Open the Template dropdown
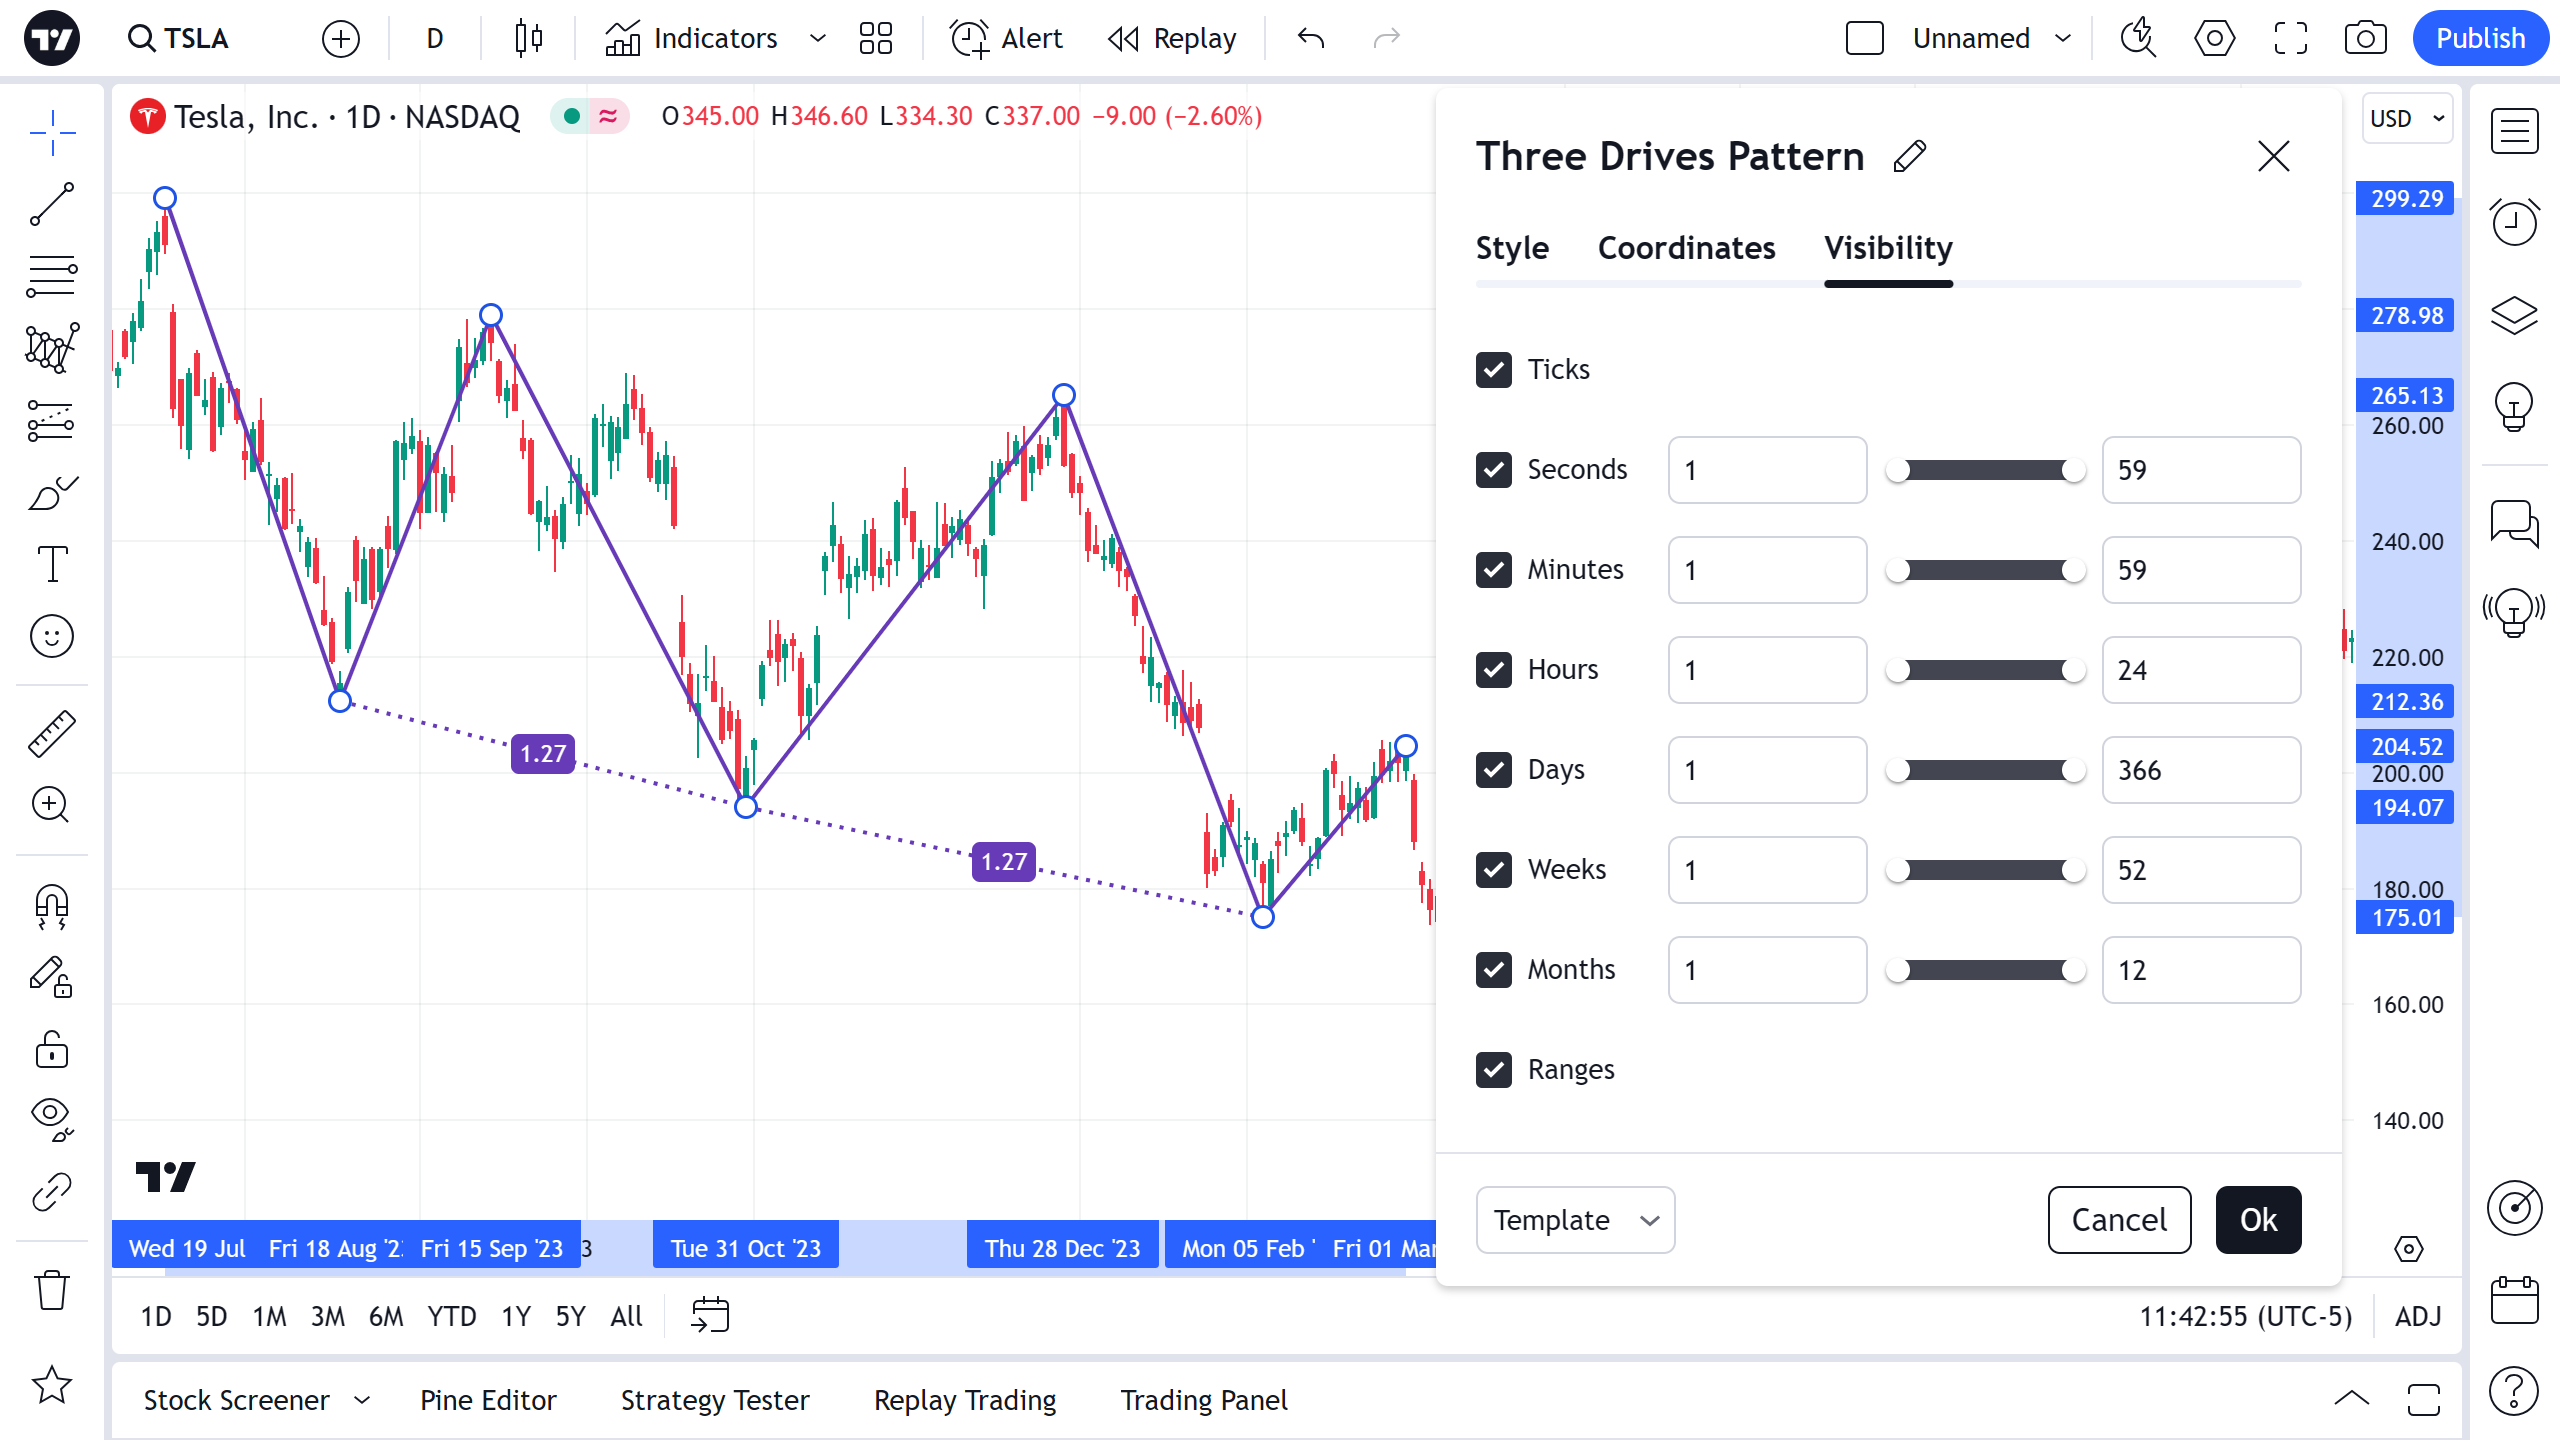 point(1575,1220)
